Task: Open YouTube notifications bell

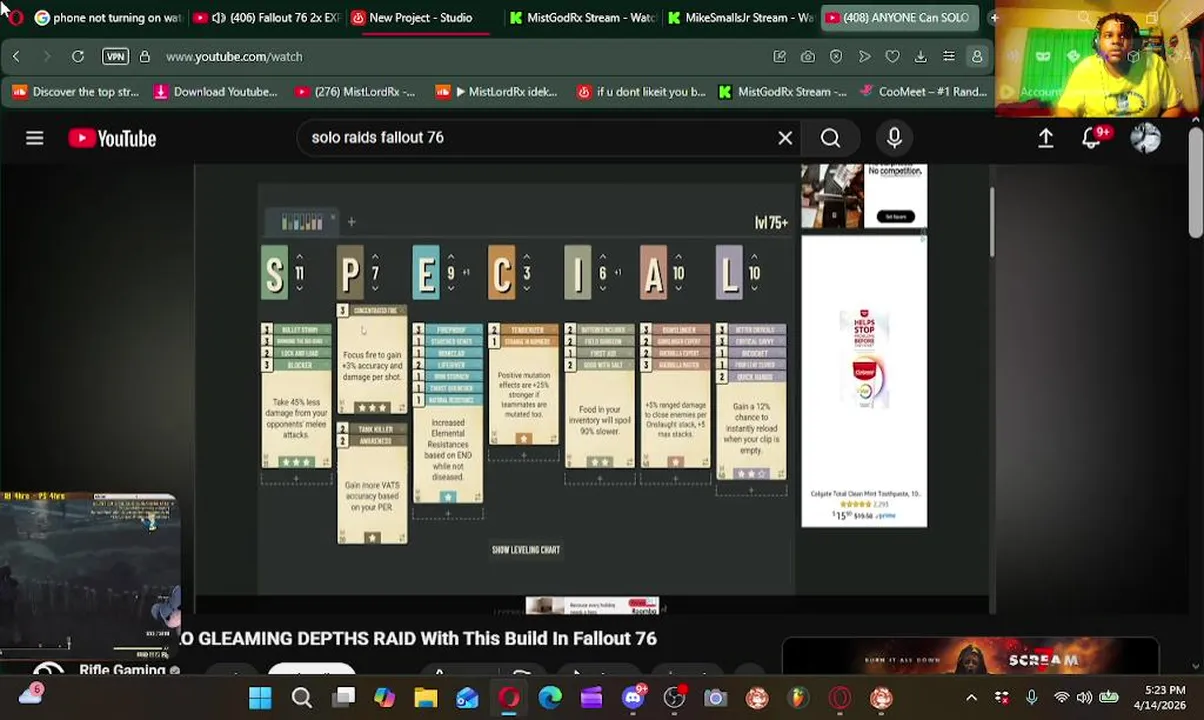Action: tap(1092, 138)
